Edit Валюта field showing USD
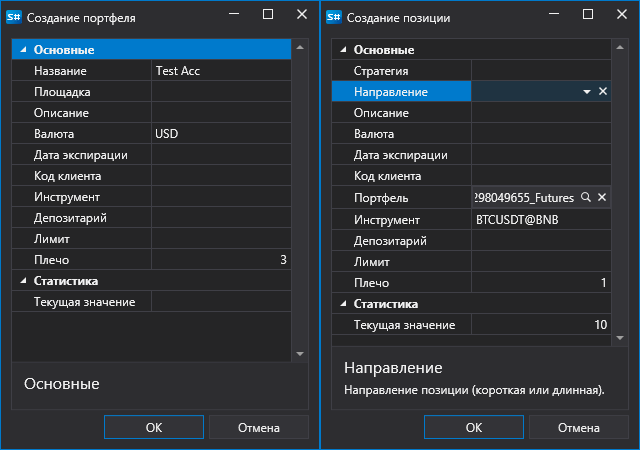640x450 pixels. coord(221,134)
